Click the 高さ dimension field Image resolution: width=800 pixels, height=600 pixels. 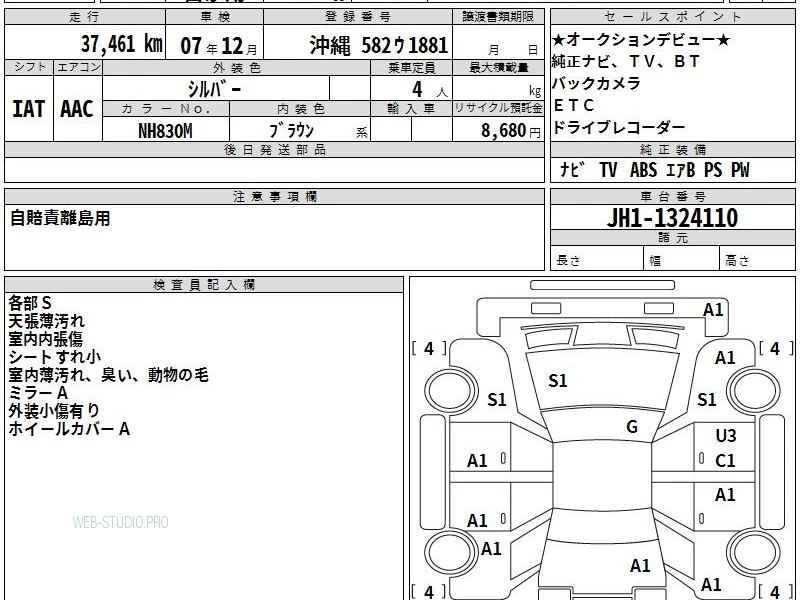(758, 258)
